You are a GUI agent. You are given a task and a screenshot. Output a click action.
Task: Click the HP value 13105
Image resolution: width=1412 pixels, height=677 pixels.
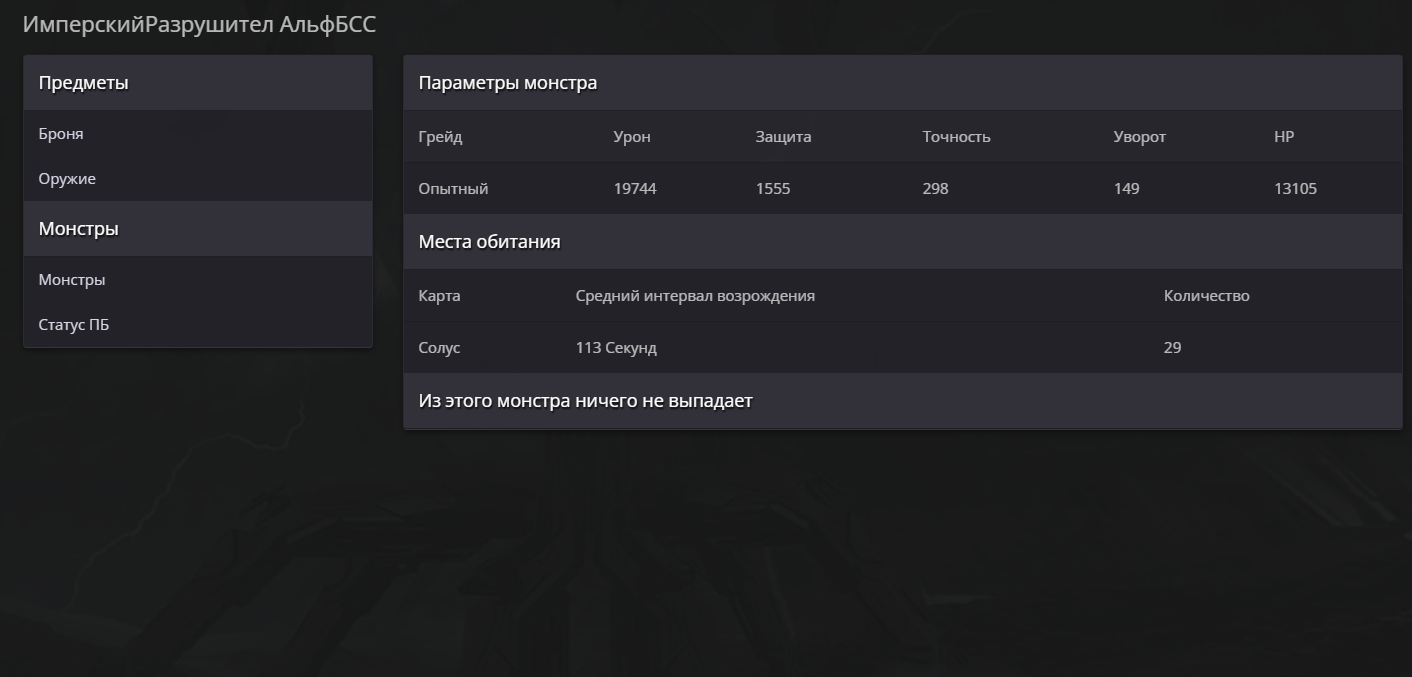tap(1295, 189)
